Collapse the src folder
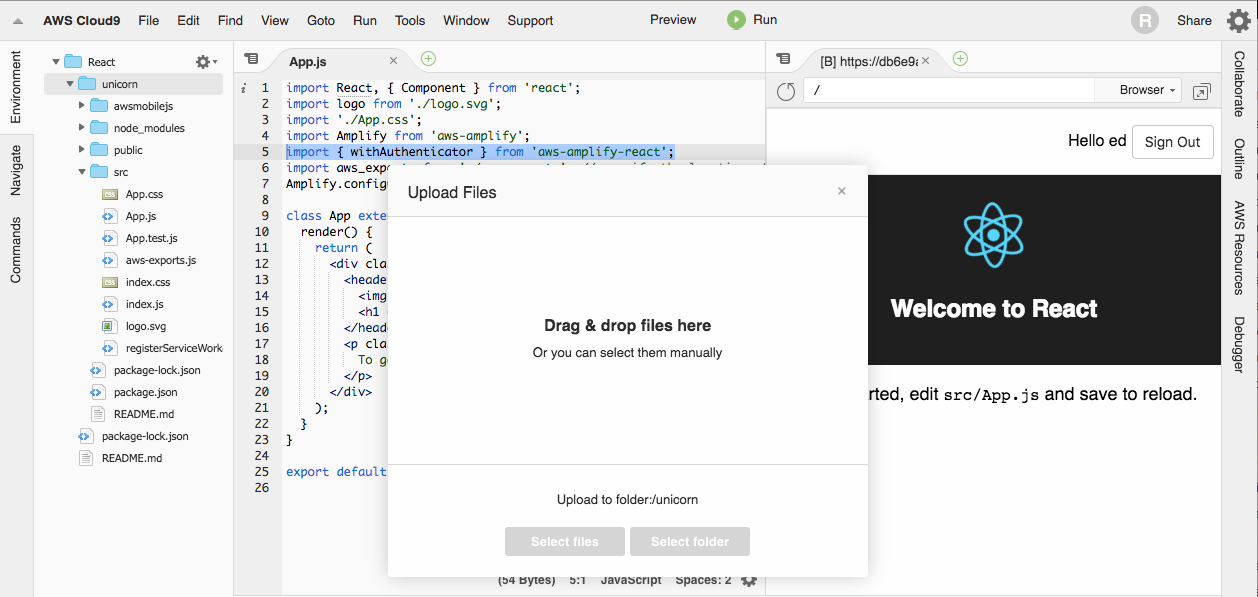 tap(82, 172)
